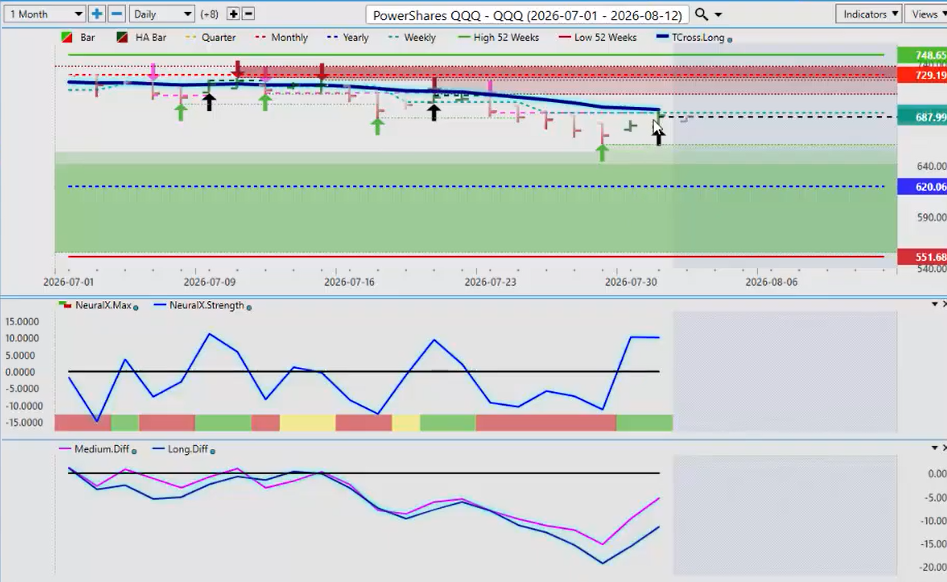The image size is (947, 582).
Task: Click the black plus forecast bars button
Action: 233,14
